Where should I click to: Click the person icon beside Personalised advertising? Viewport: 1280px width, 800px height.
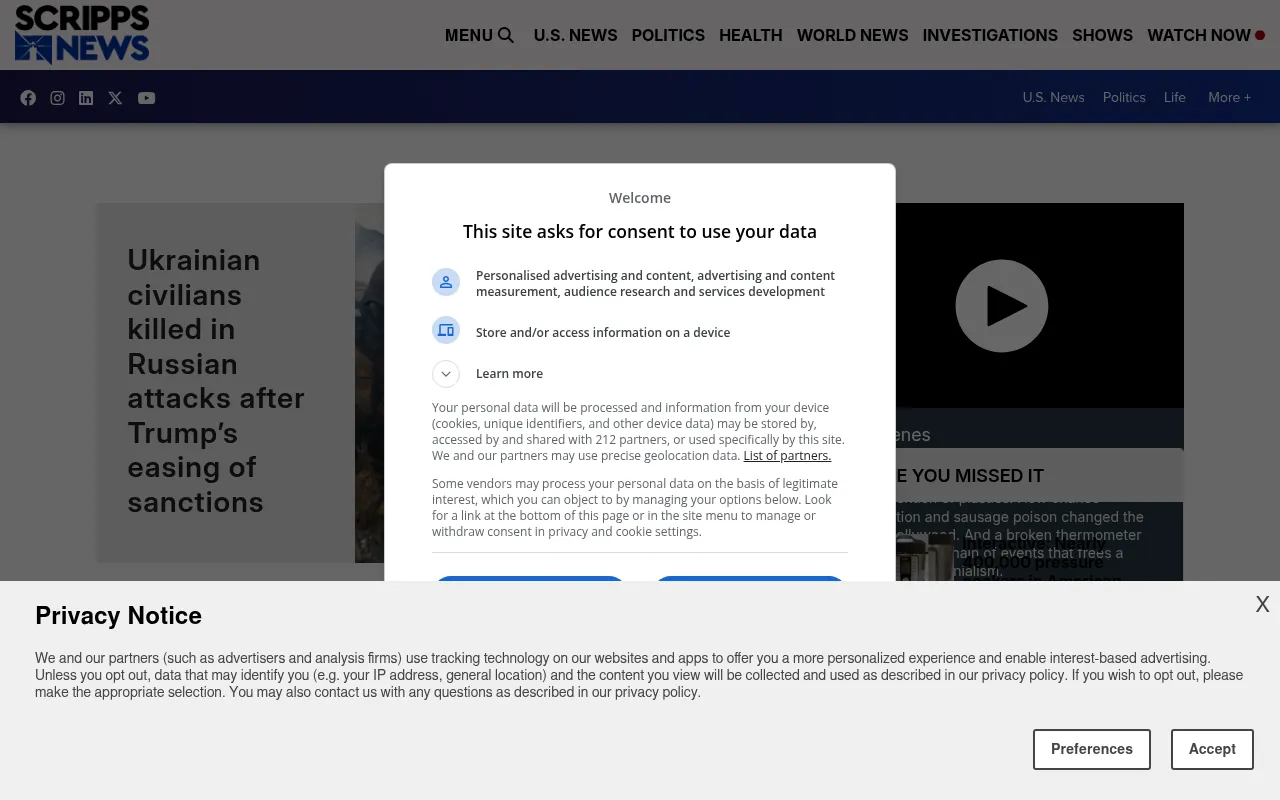tap(446, 282)
